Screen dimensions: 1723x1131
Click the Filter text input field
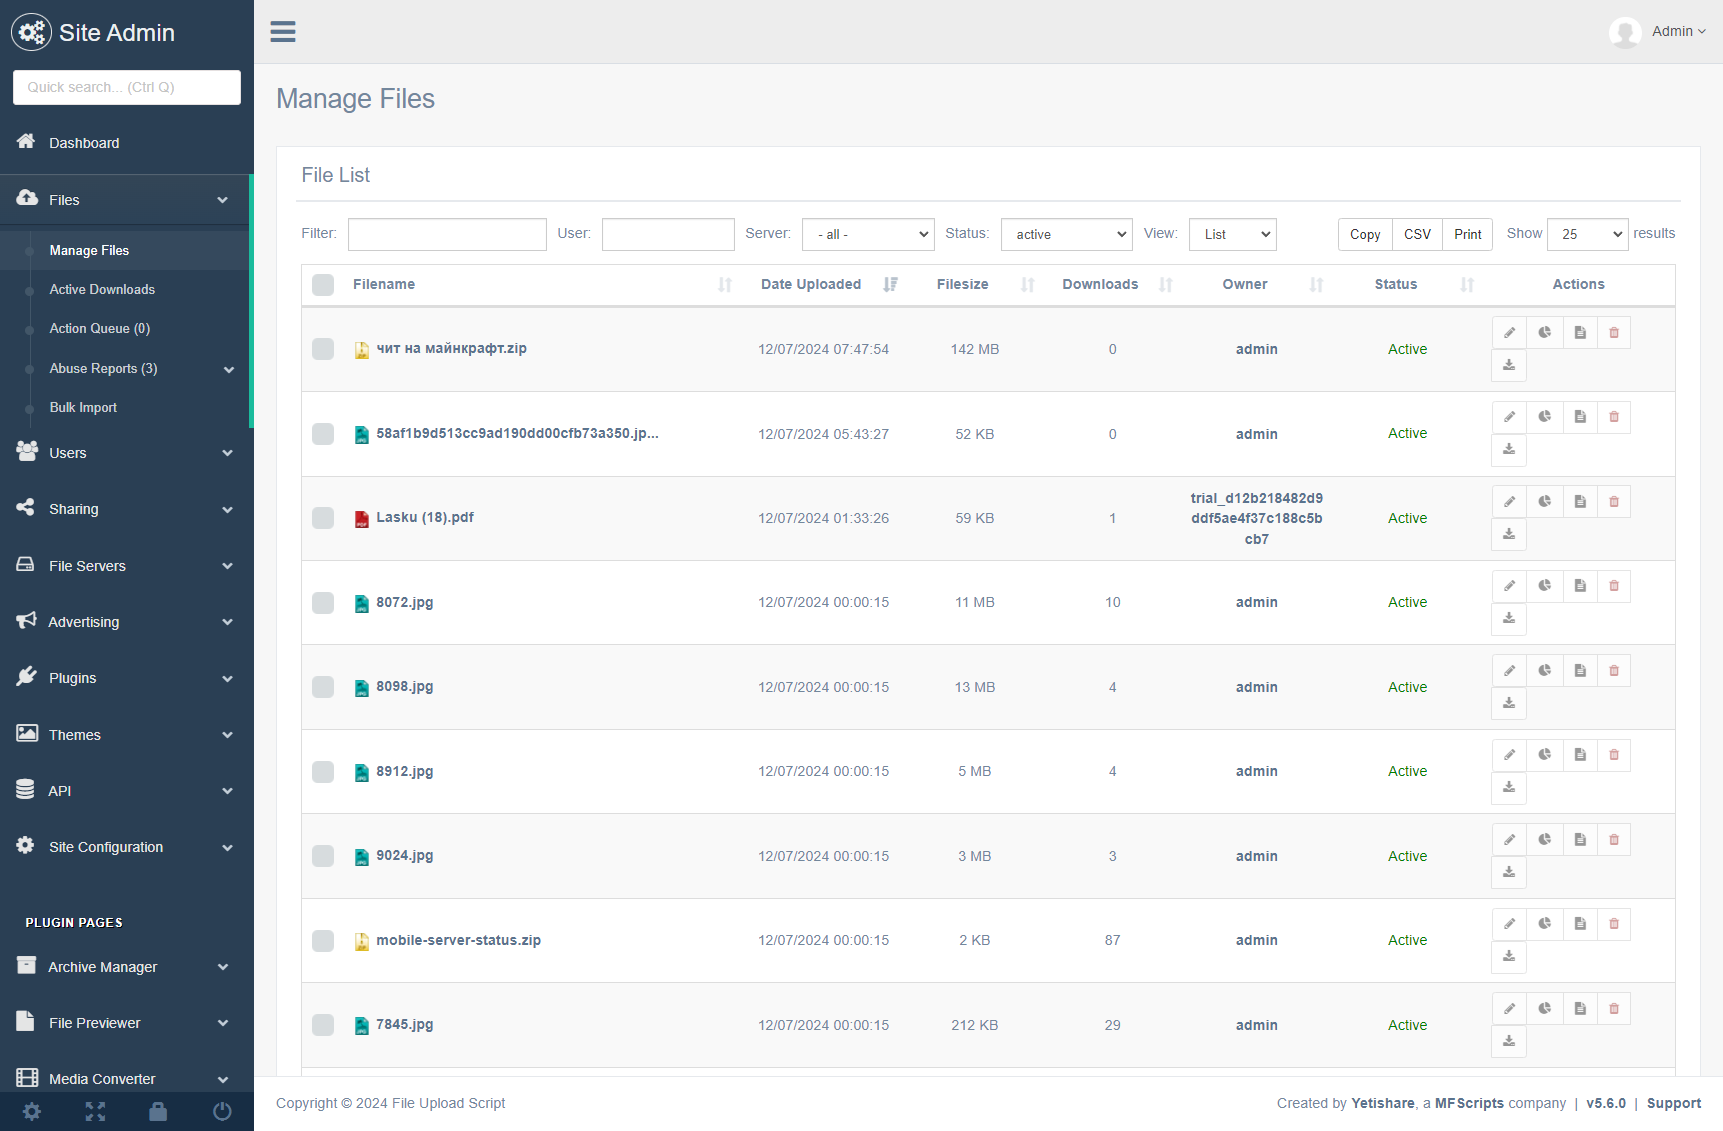(x=447, y=235)
